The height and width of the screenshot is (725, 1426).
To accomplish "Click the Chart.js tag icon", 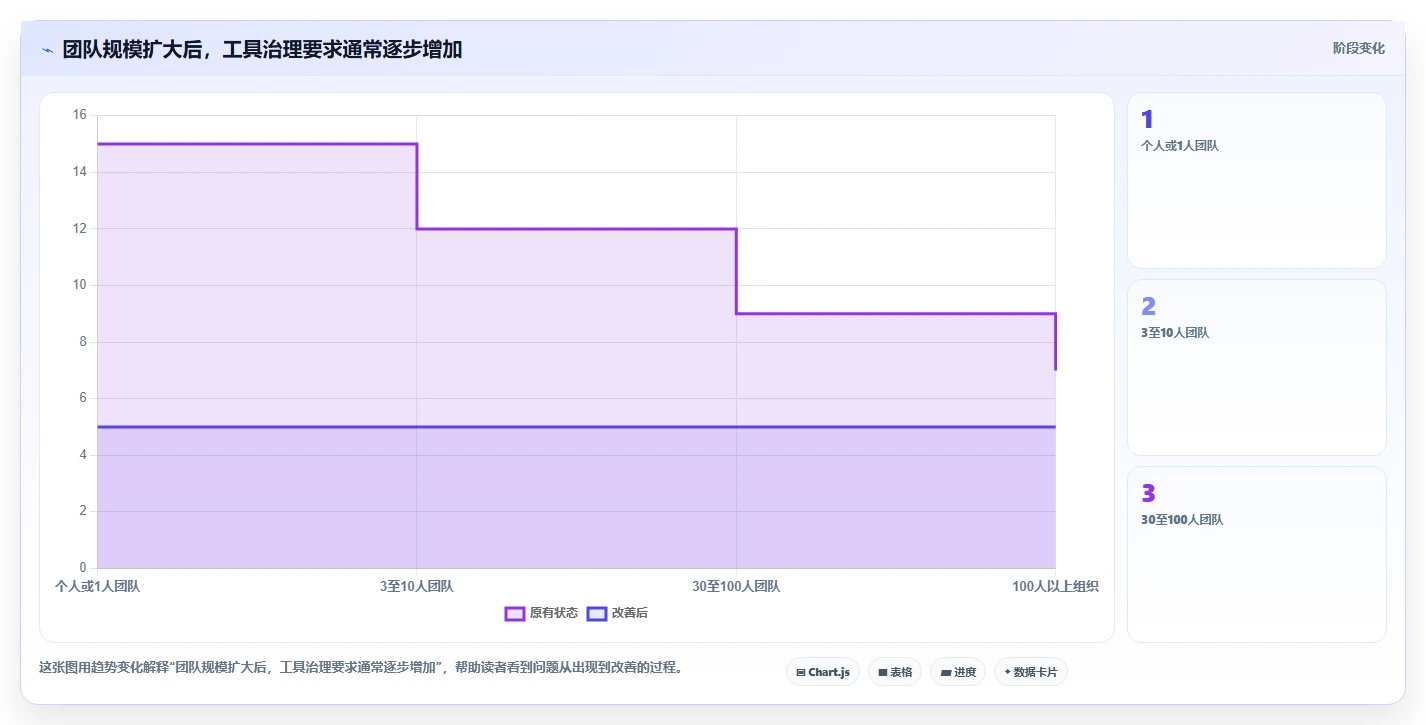I will point(801,672).
